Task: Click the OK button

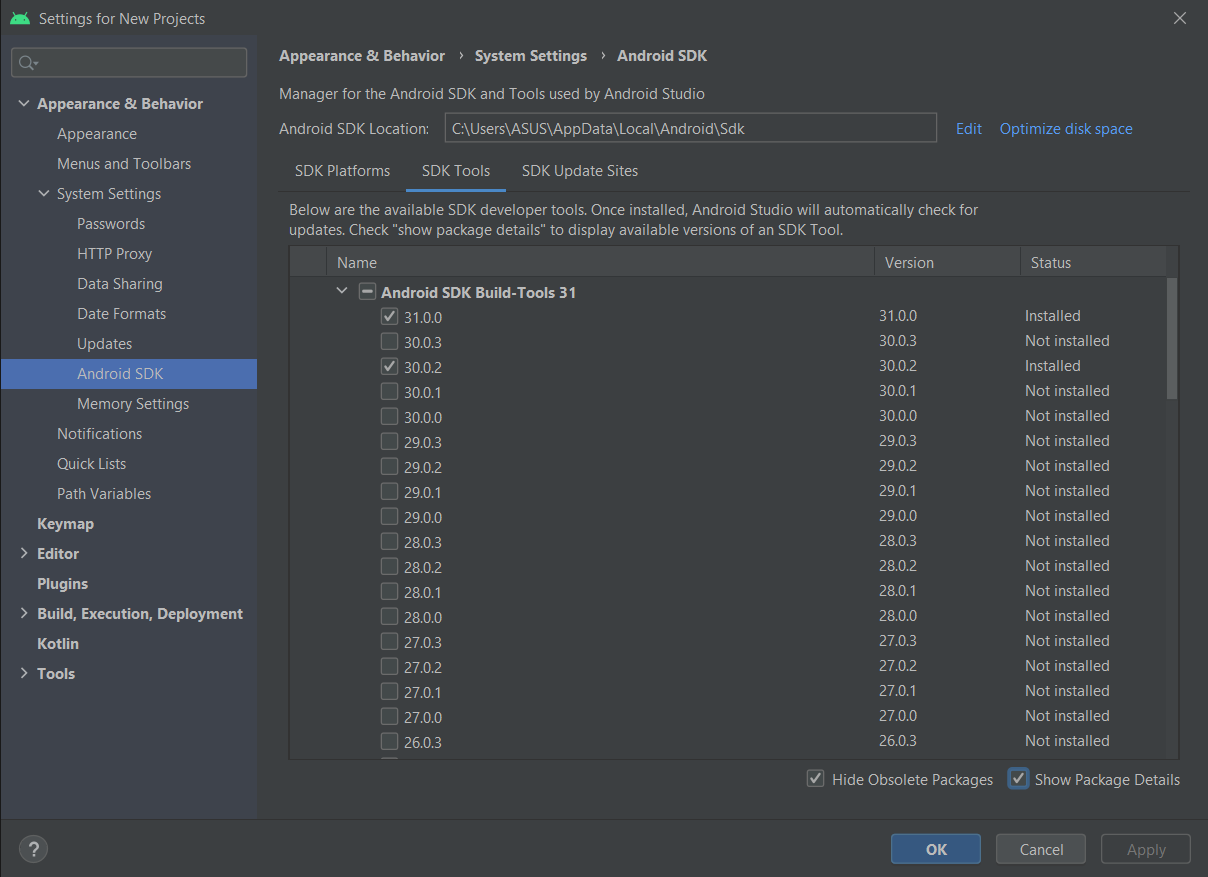Action: click(x=936, y=849)
